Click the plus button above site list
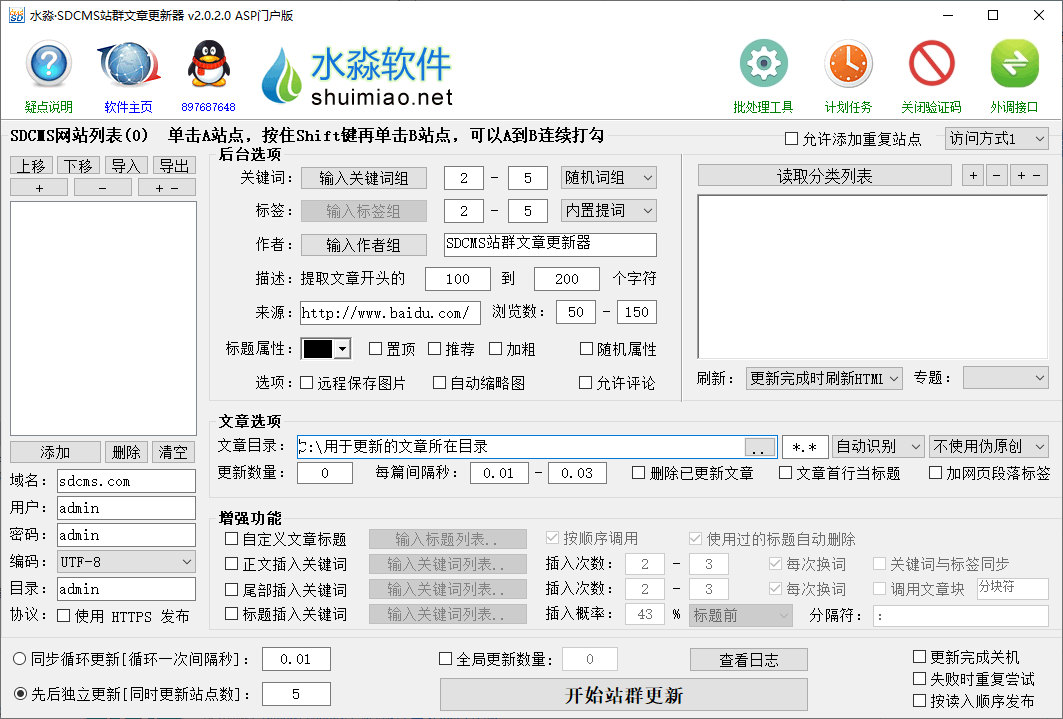The image size is (1063, 719). (39, 188)
